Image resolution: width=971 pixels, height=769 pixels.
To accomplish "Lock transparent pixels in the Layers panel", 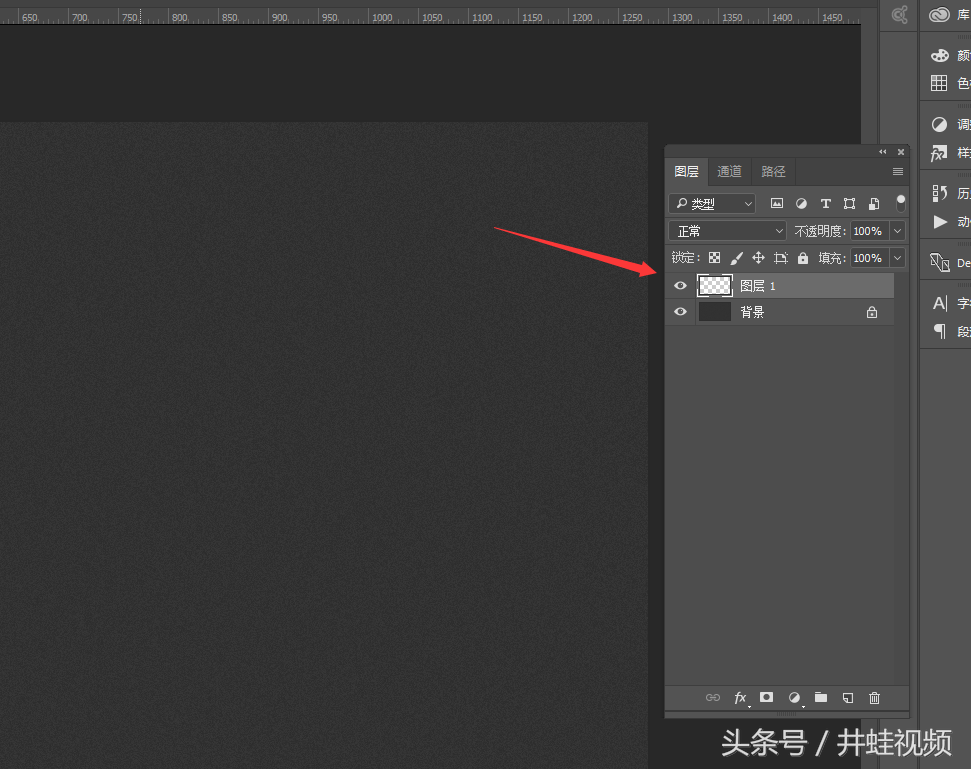I will pyautogui.click(x=715, y=258).
